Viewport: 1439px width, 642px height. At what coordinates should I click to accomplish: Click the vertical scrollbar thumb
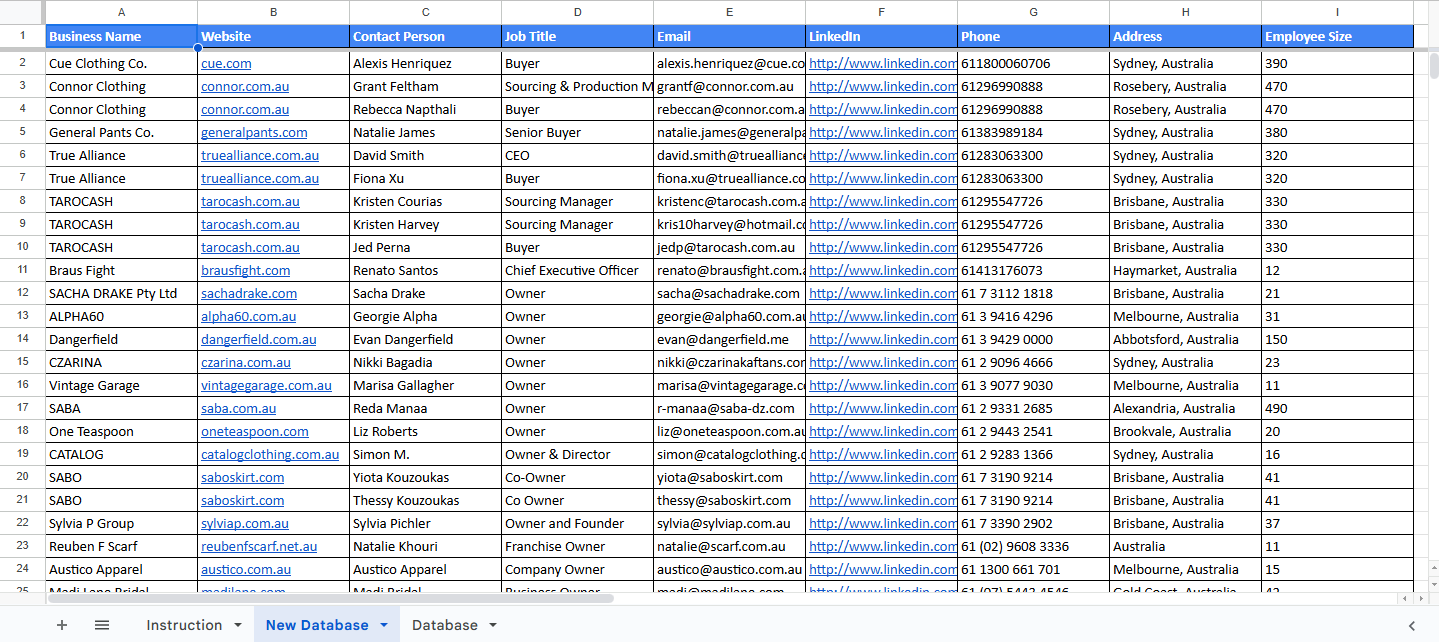[1433, 65]
